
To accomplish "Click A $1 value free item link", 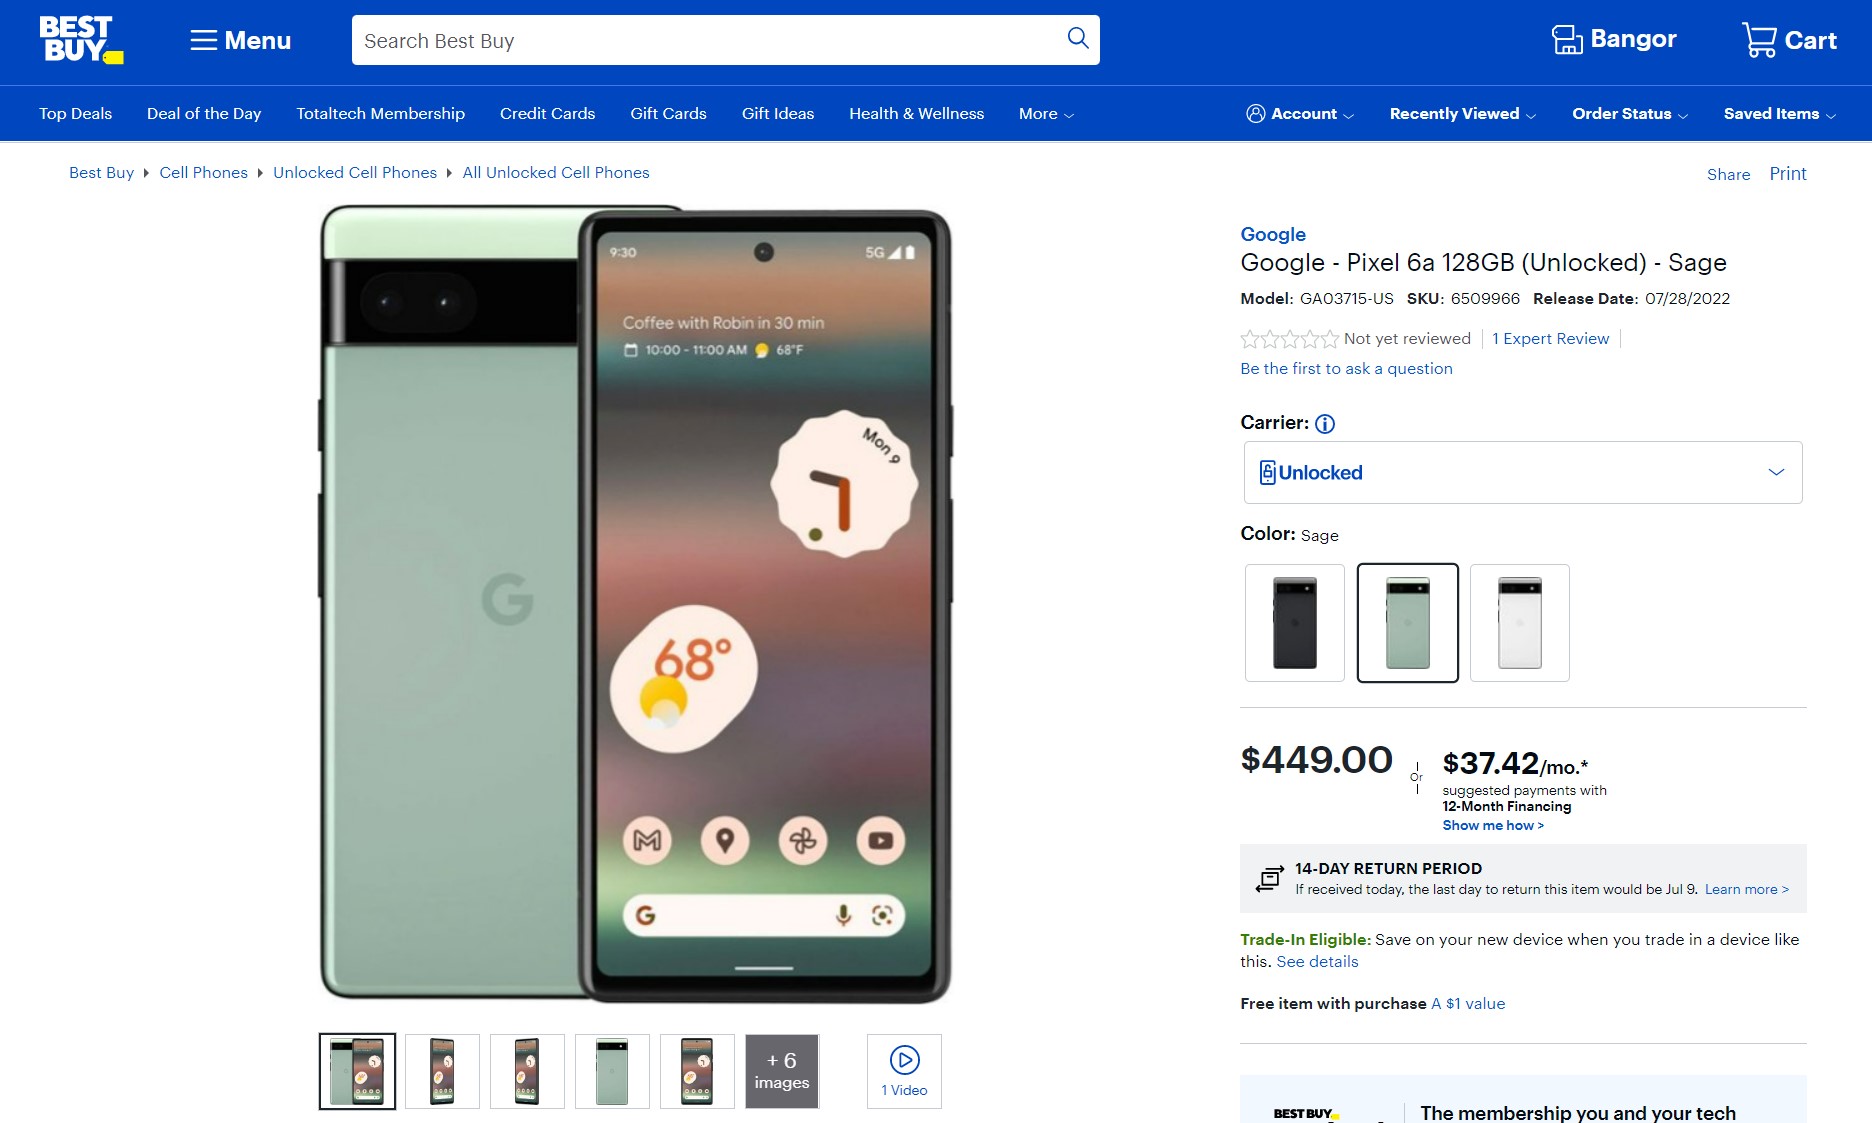I will (1468, 1004).
